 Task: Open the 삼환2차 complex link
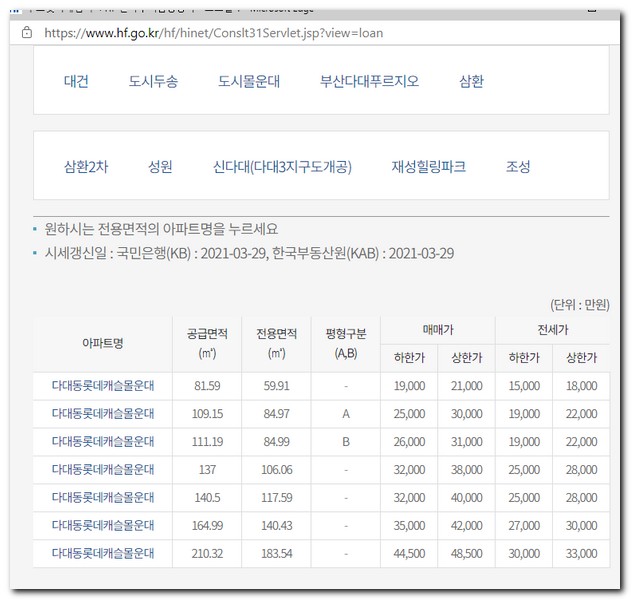point(85,167)
